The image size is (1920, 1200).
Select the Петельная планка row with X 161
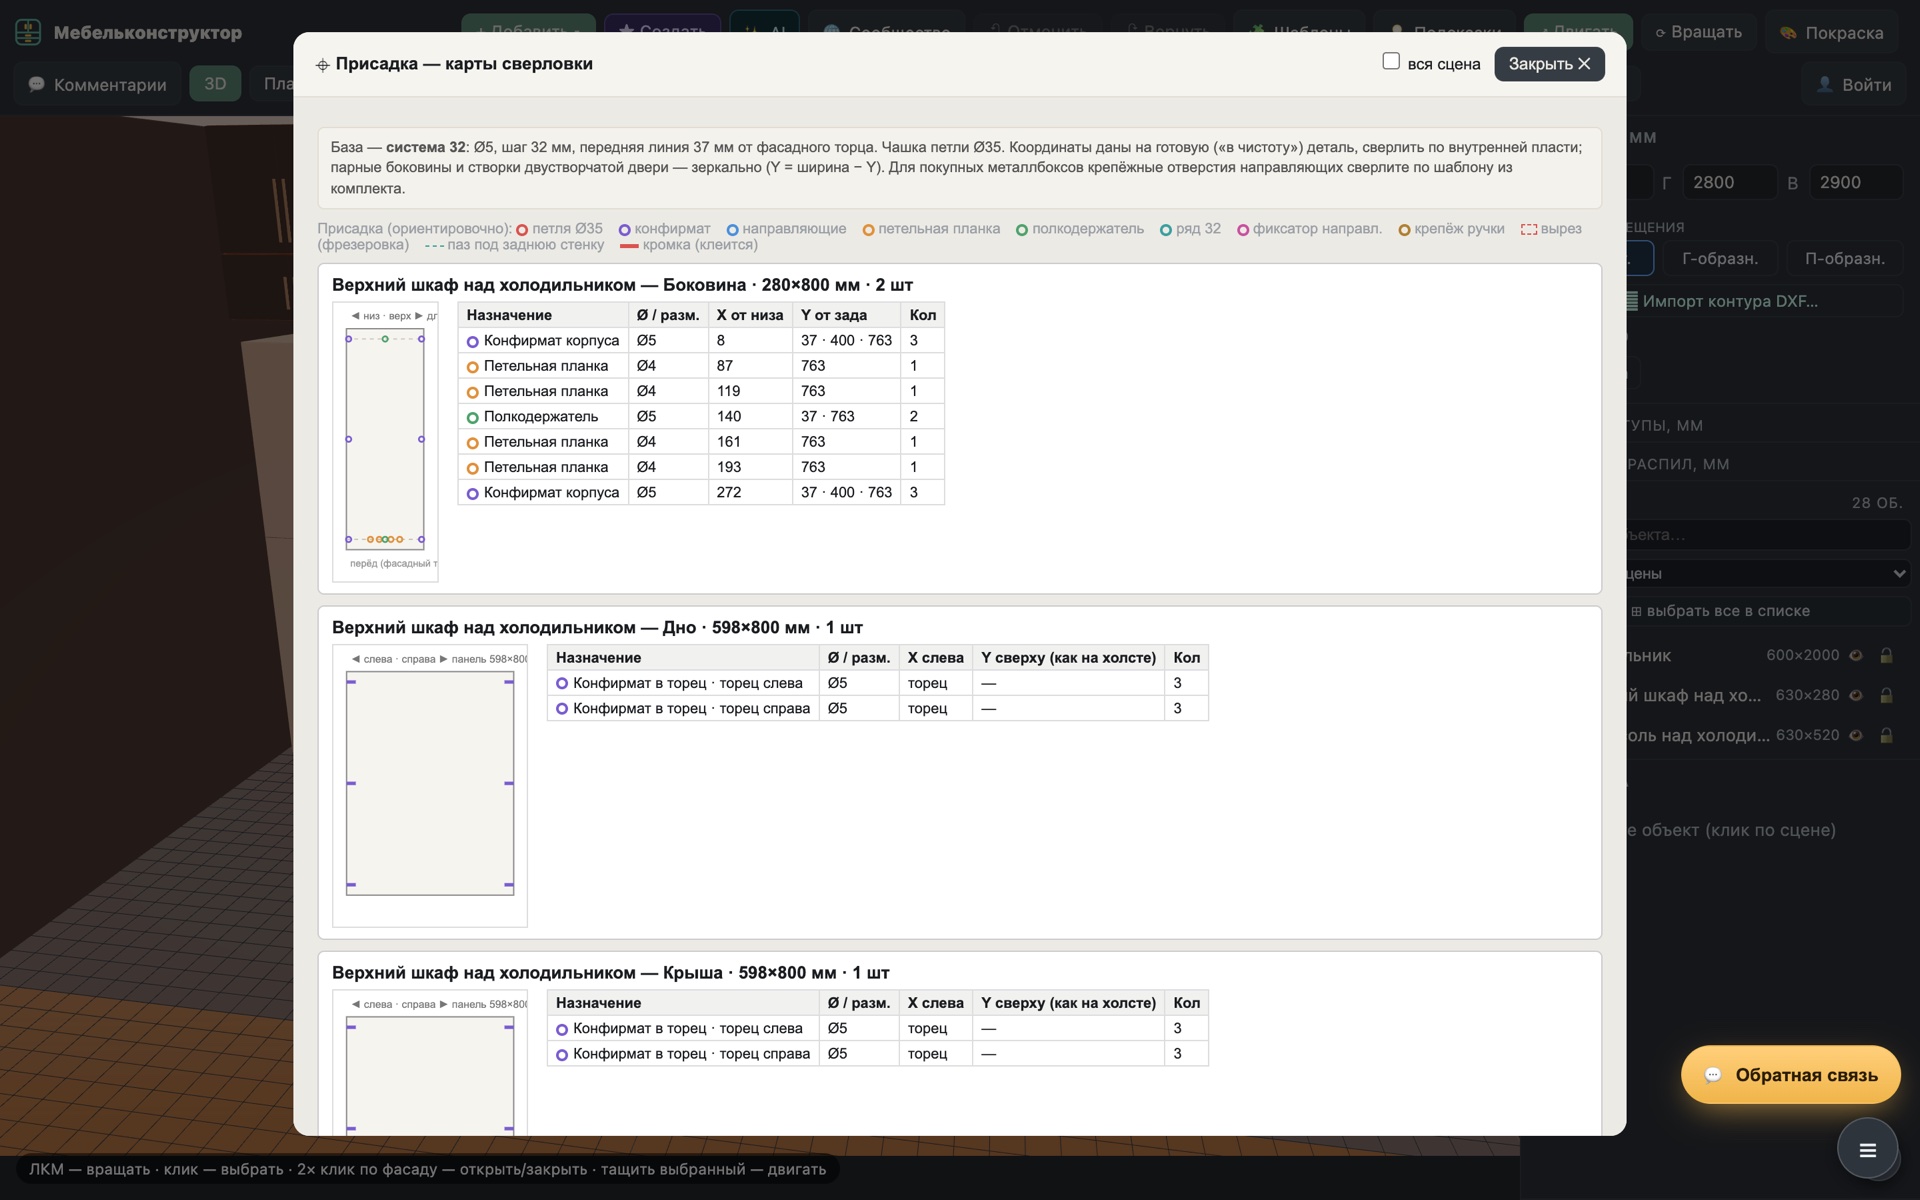(701, 442)
